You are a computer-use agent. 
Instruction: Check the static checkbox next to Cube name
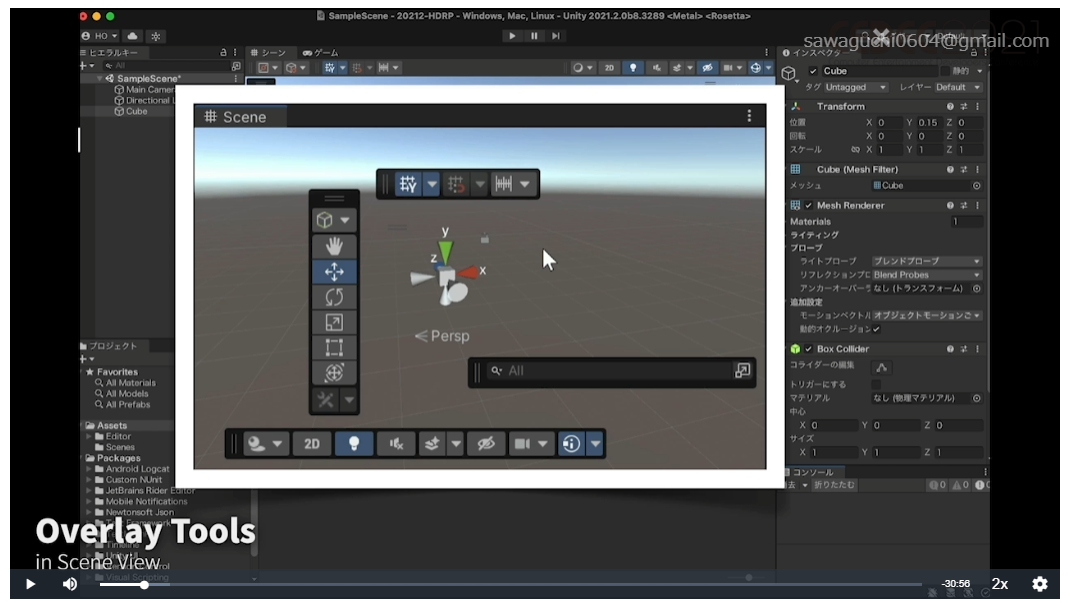point(945,71)
